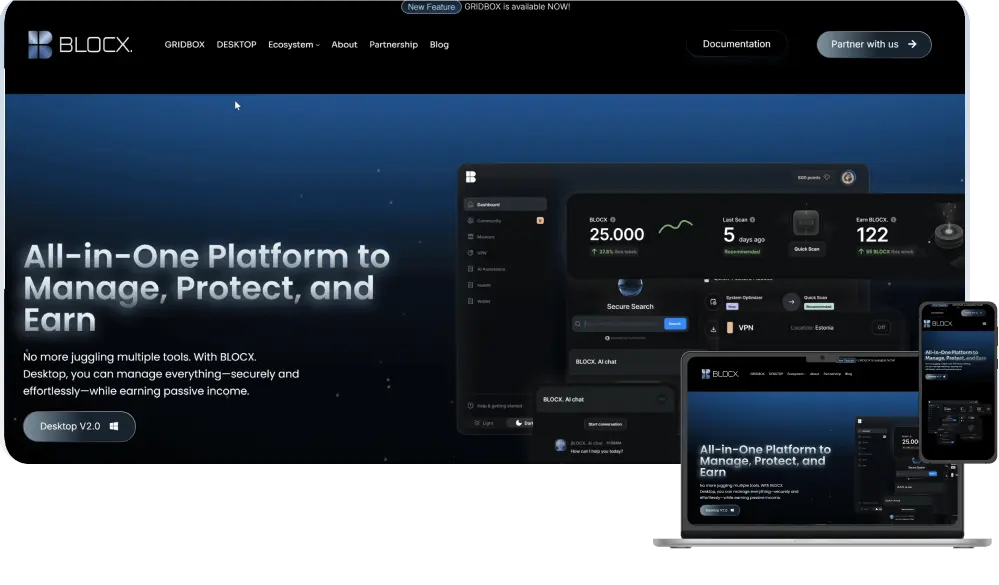
Task: Download Desktop V2.0 for Windows
Action: 79,426
